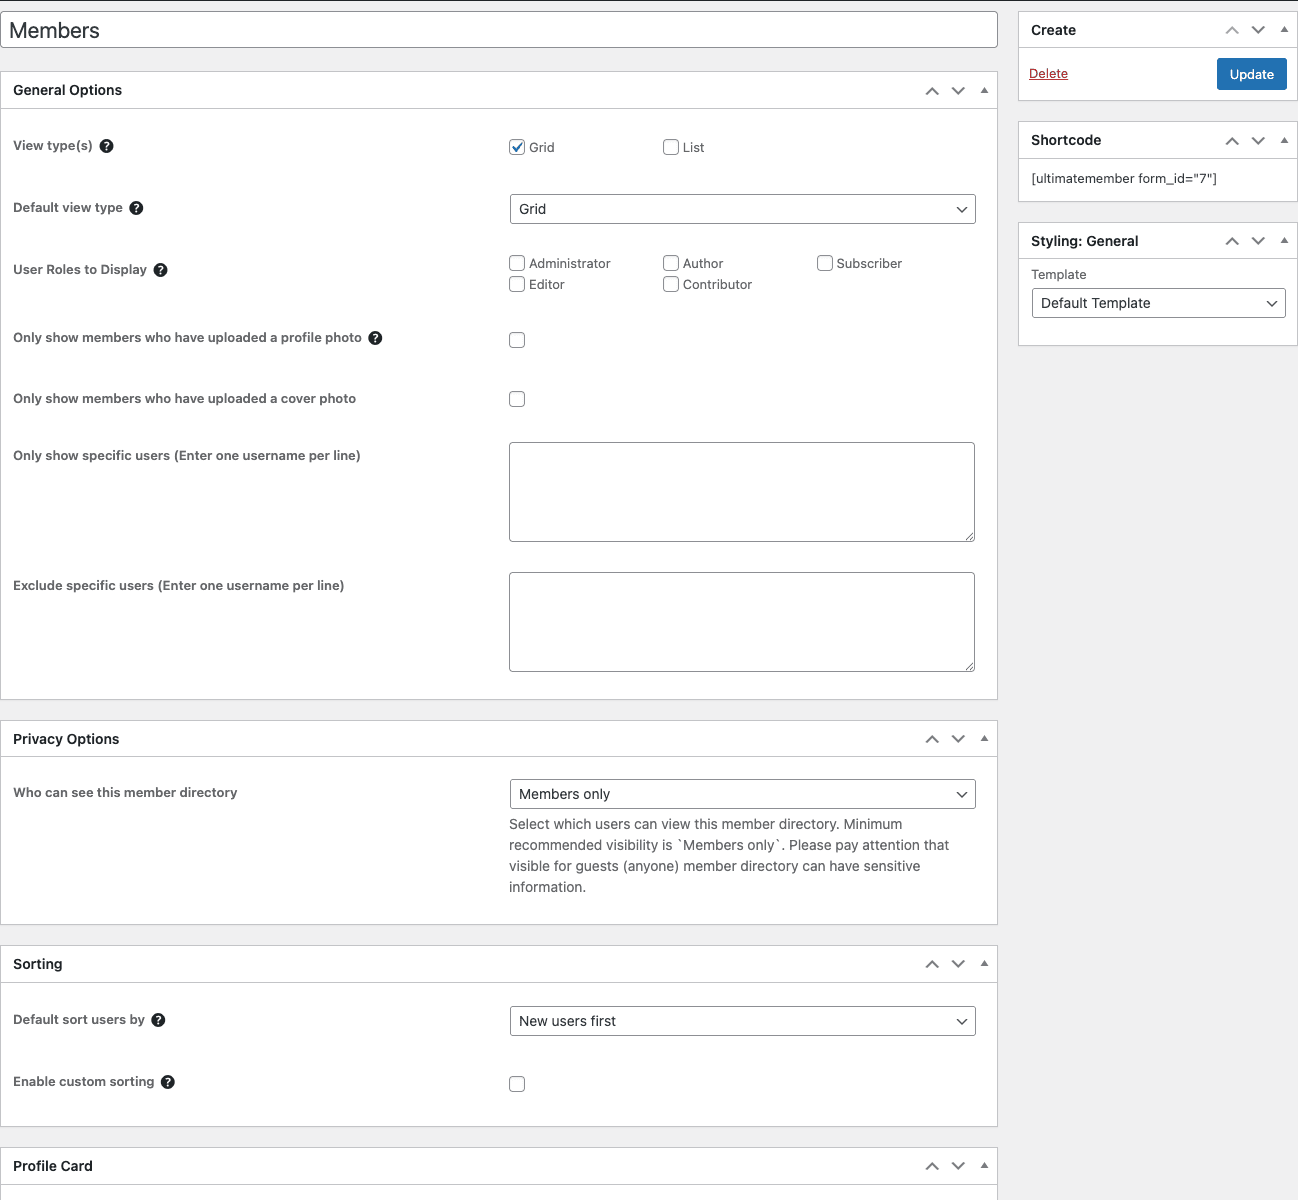
Task: Enable only members with profile photo
Action: tap(517, 340)
